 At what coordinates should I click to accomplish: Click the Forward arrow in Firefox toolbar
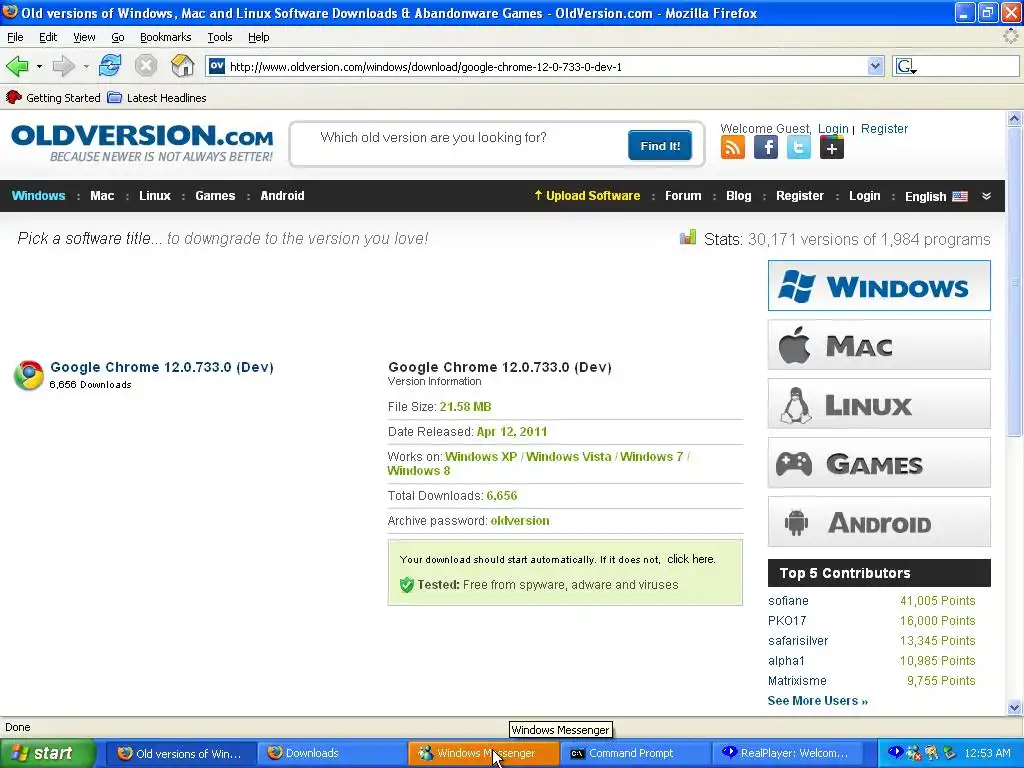[63, 66]
